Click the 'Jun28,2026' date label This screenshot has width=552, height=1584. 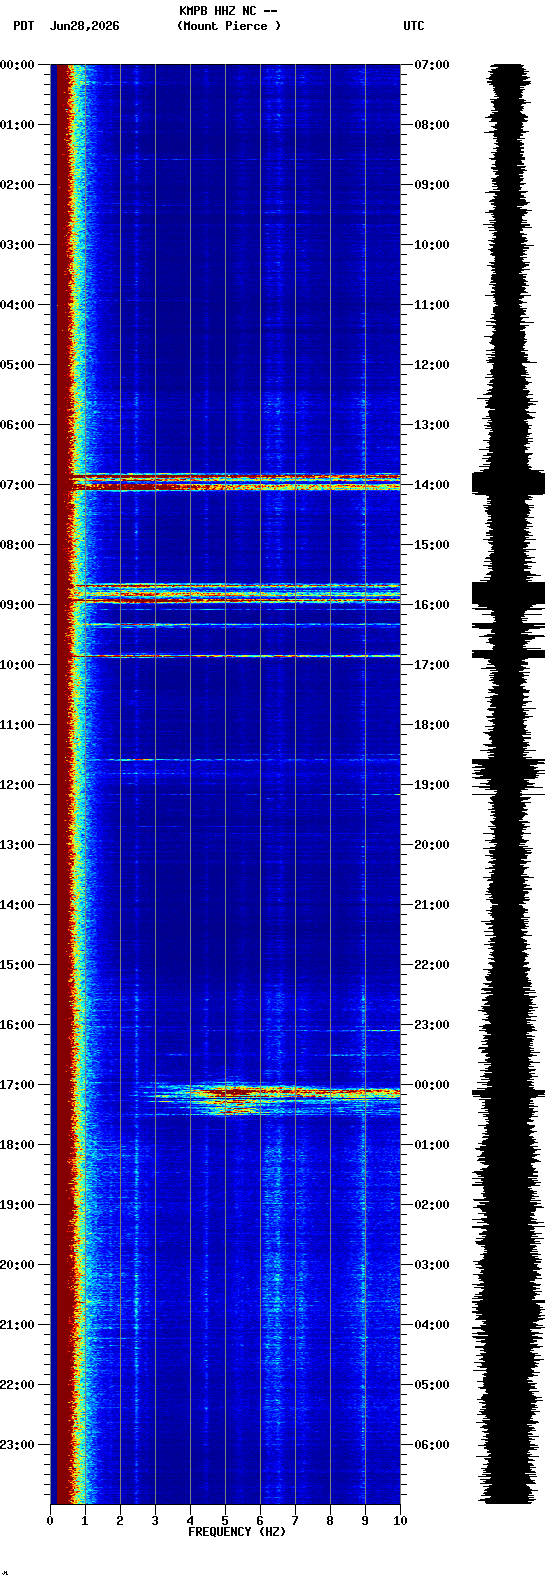click(x=84, y=26)
